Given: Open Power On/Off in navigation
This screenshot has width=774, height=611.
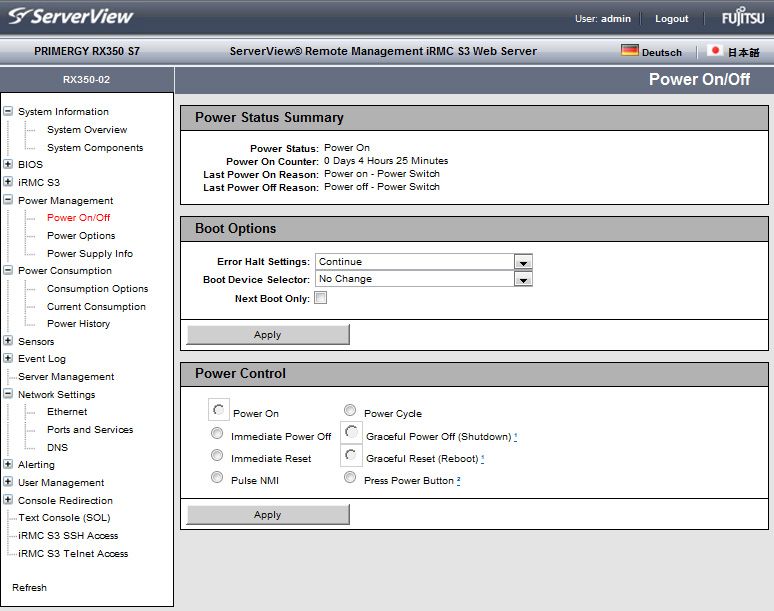Looking at the screenshot, I should pos(78,218).
